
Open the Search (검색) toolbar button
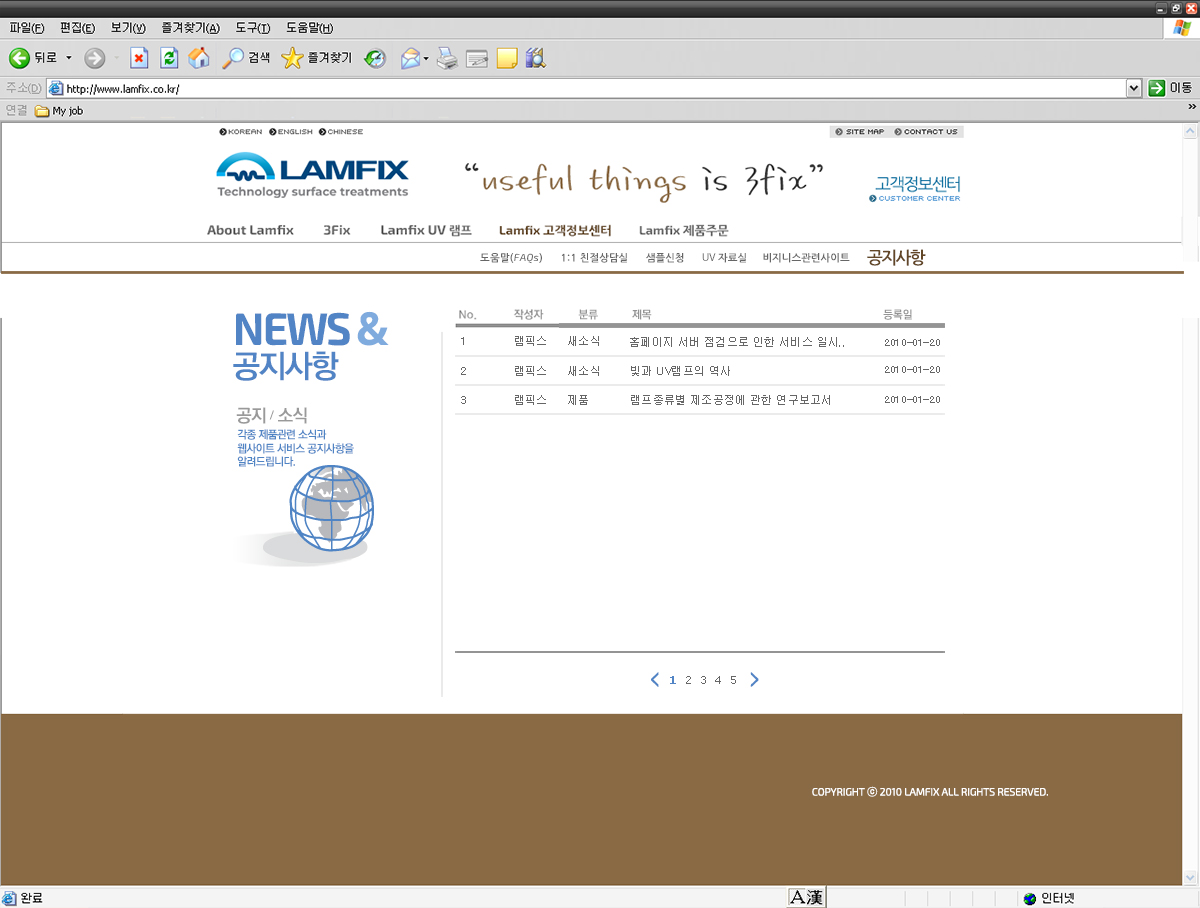click(x=246, y=58)
